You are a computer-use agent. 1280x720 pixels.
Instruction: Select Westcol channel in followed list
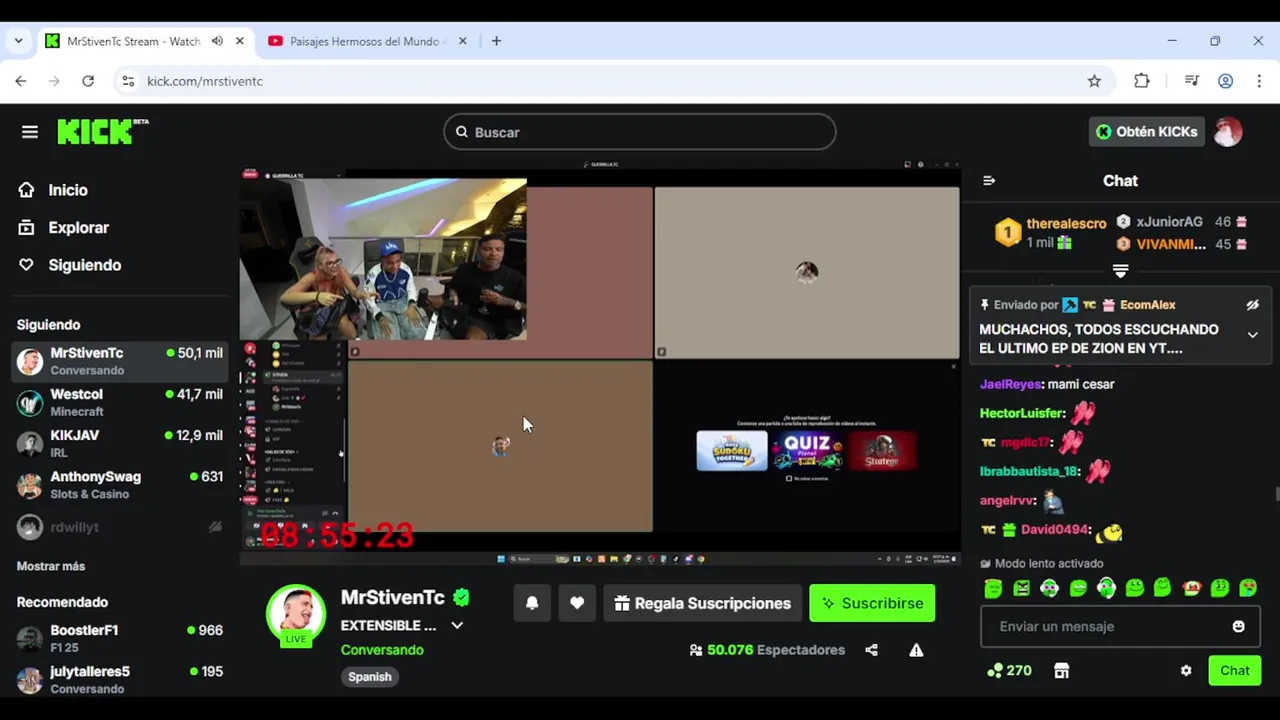120,402
